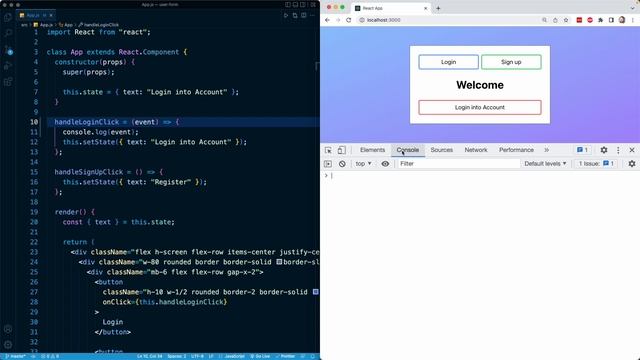Click the Login into Account button
The height and width of the screenshot is (360, 640).
click(x=480, y=107)
